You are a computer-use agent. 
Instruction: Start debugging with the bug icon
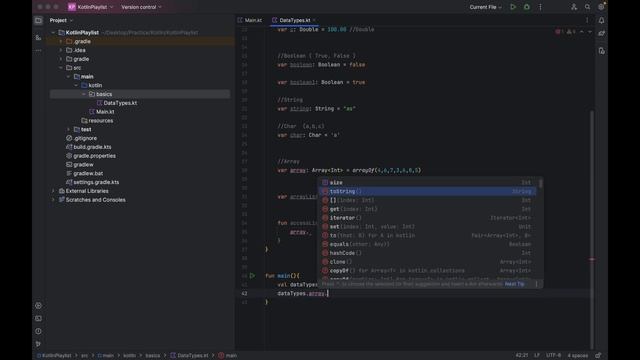(527, 7)
